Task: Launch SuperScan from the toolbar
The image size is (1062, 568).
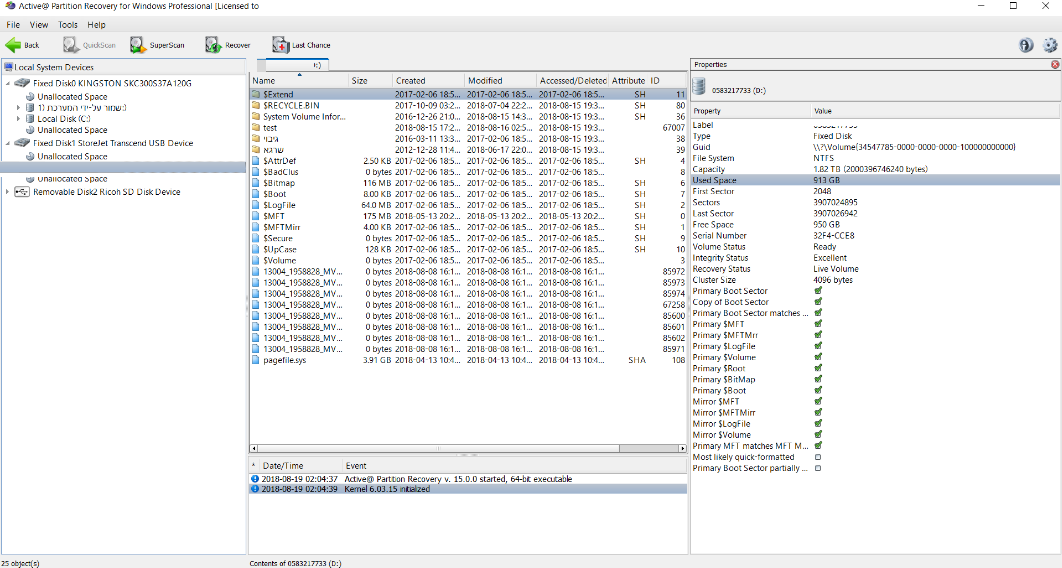Action: point(157,45)
